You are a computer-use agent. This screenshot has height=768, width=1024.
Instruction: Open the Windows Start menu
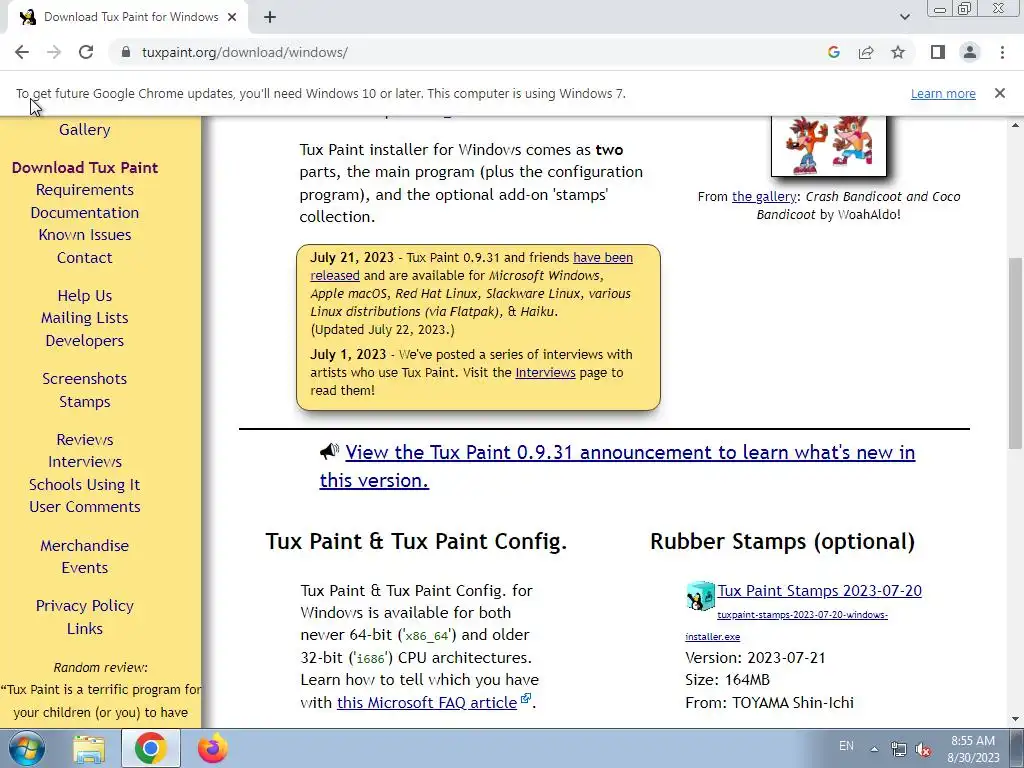tap(26, 748)
